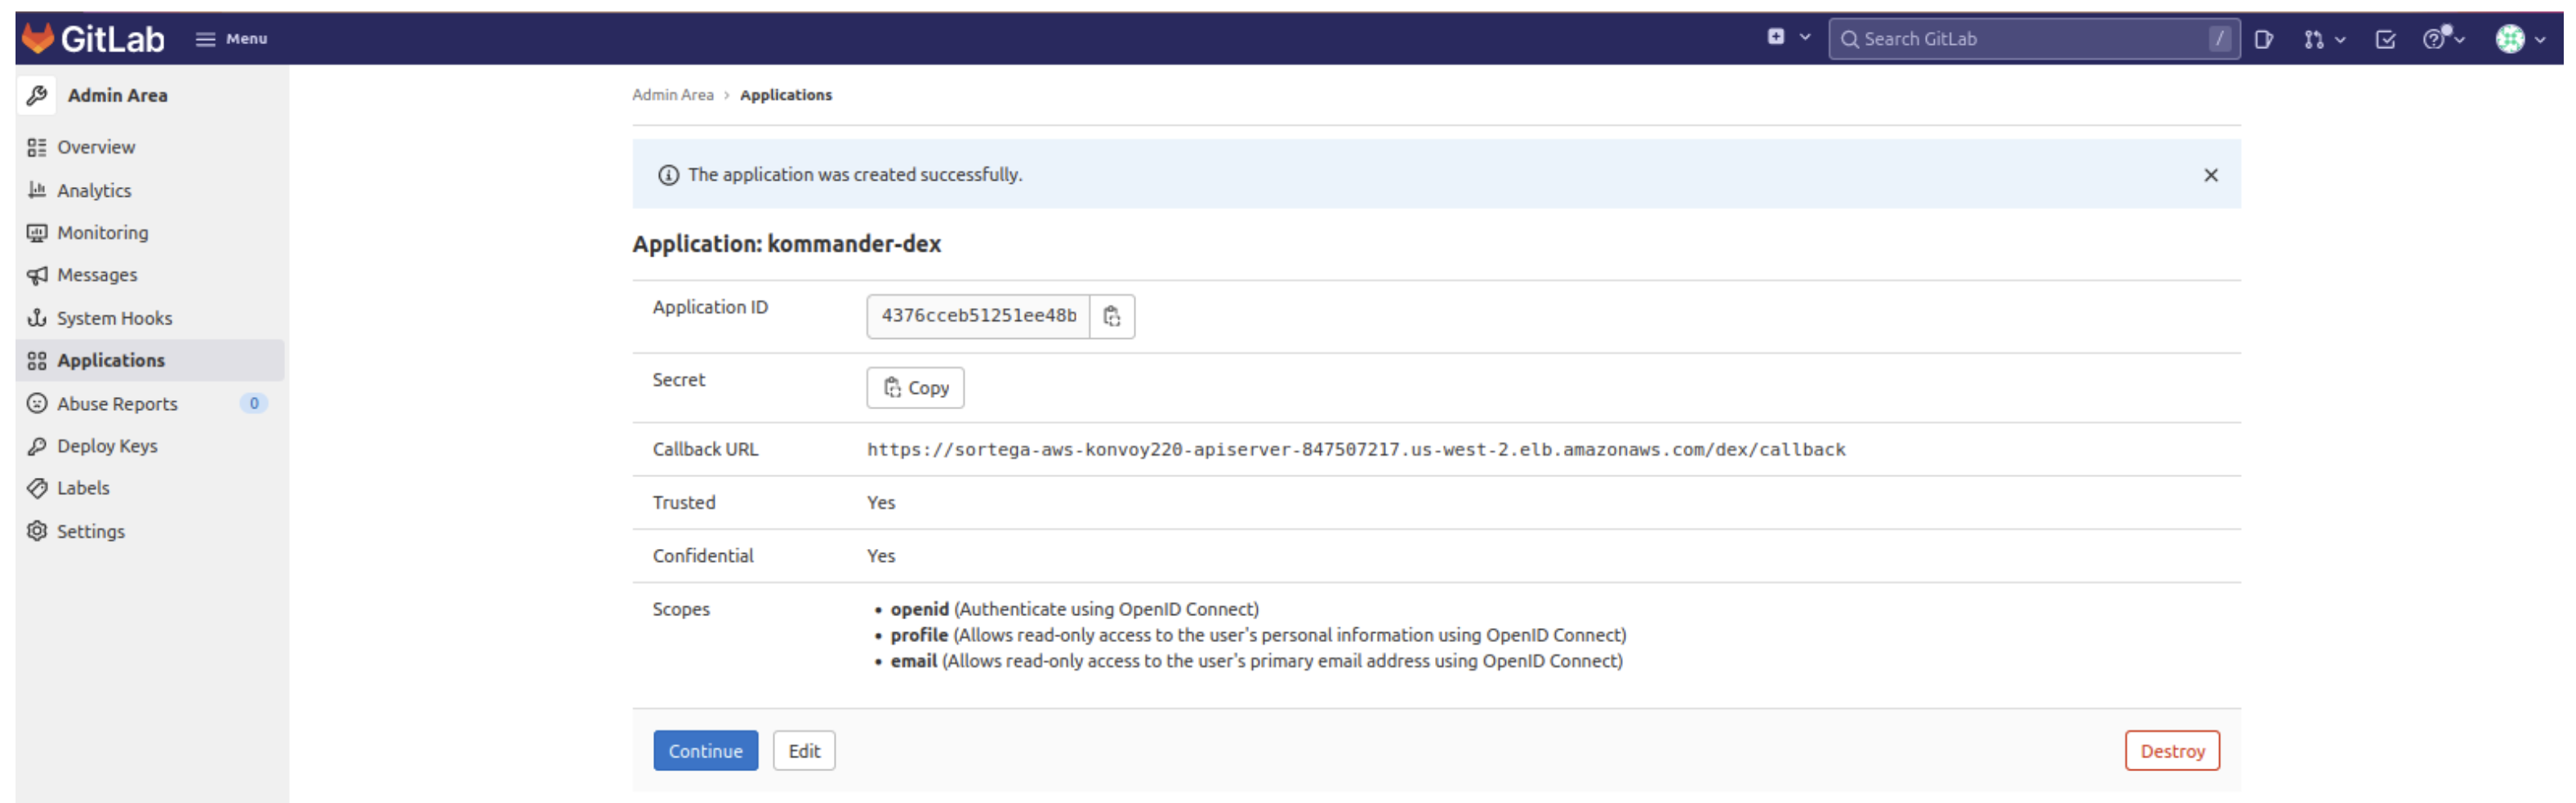
Task: Open the Issues icon in top bar
Action: click(2264, 39)
